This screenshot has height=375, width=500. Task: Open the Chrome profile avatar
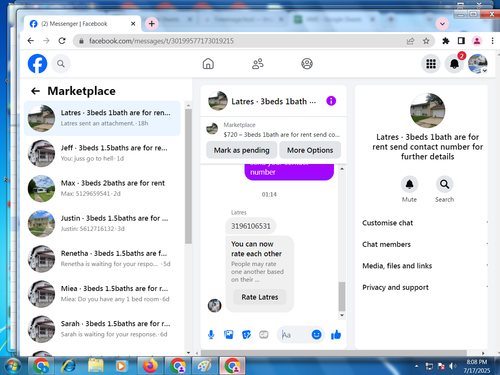click(477, 41)
